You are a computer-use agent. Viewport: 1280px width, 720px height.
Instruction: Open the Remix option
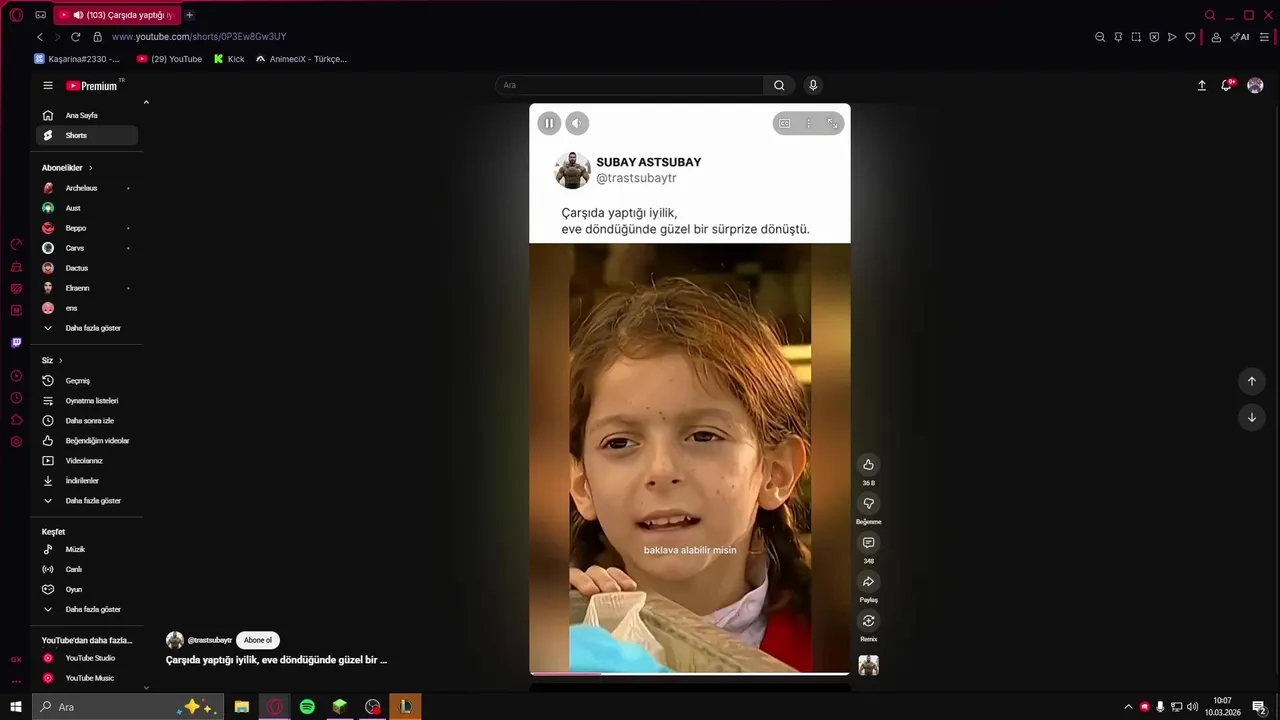[868, 620]
